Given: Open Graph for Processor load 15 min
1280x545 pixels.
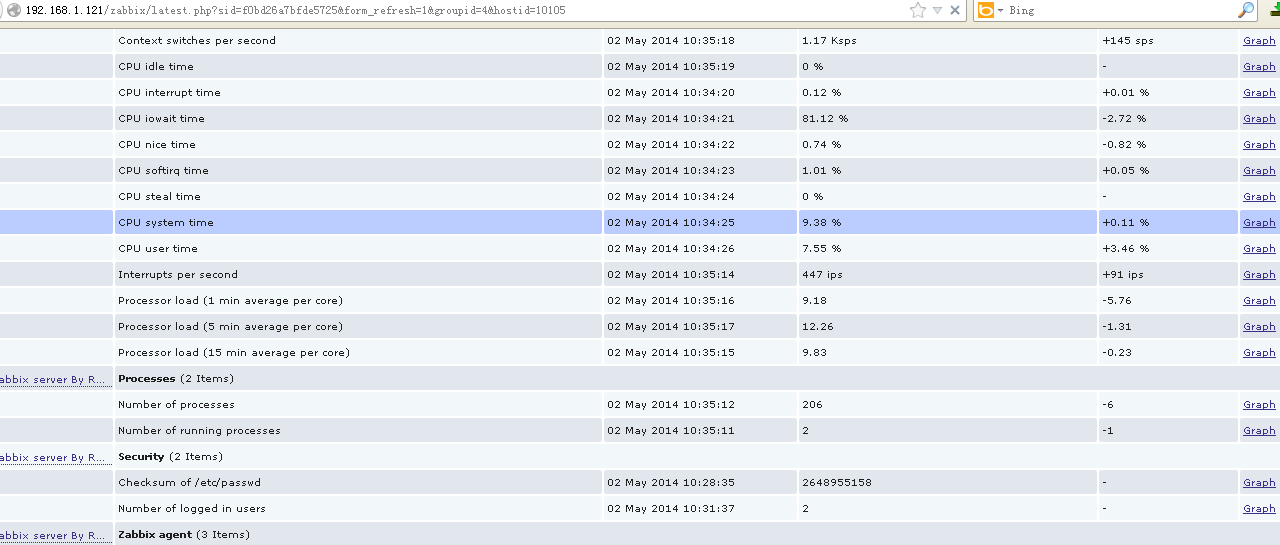Looking at the screenshot, I should pyautogui.click(x=1259, y=353).
